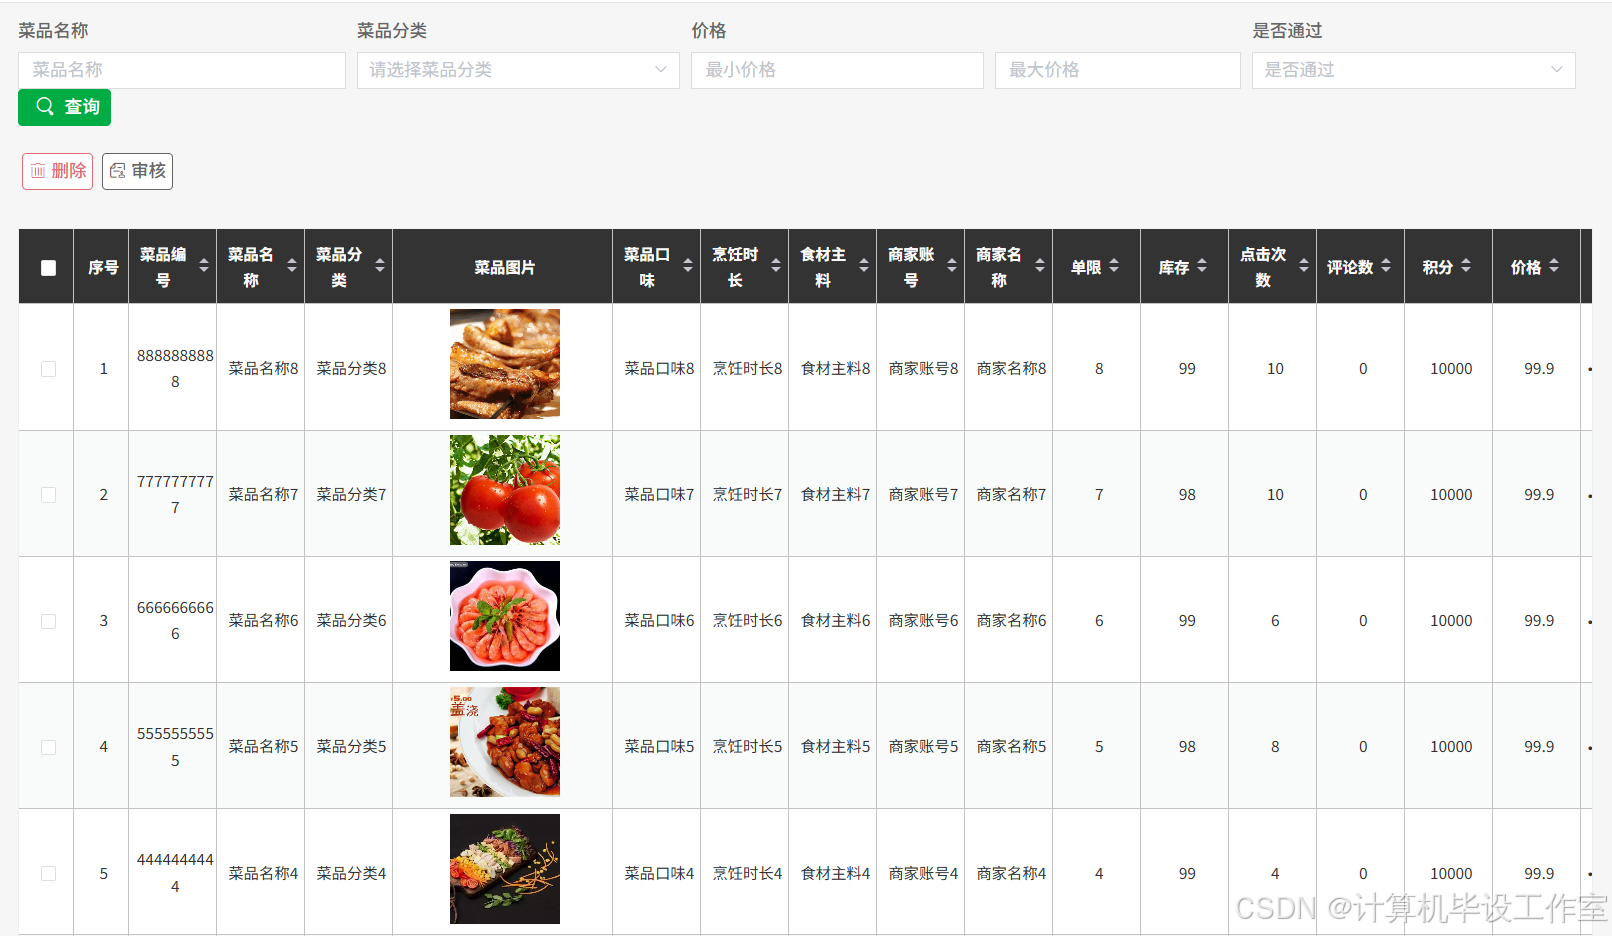Click the 商家账号5 cell
The width and height of the screenshot is (1612, 936).
point(923,747)
